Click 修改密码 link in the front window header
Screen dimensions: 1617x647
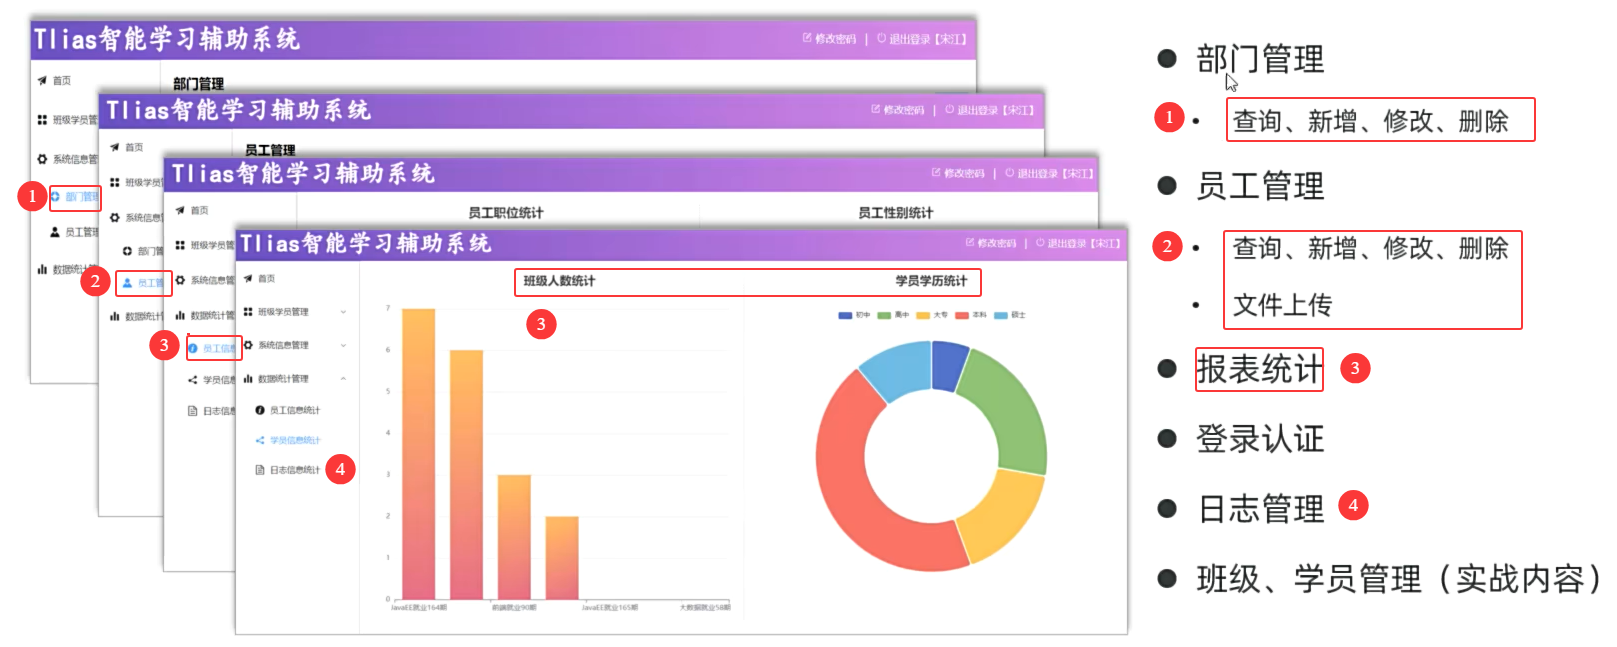click(x=996, y=243)
